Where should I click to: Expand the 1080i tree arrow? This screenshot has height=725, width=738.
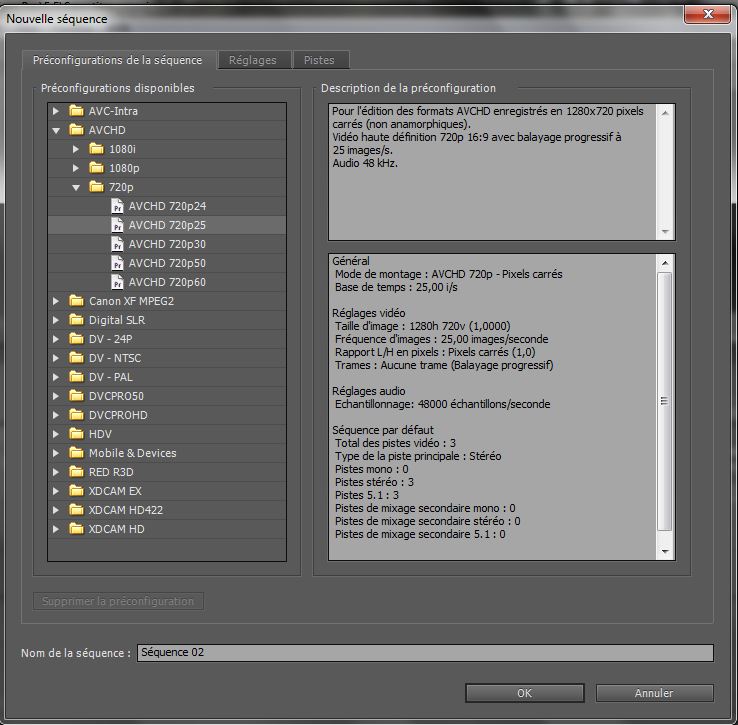pyautogui.click(x=76, y=149)
